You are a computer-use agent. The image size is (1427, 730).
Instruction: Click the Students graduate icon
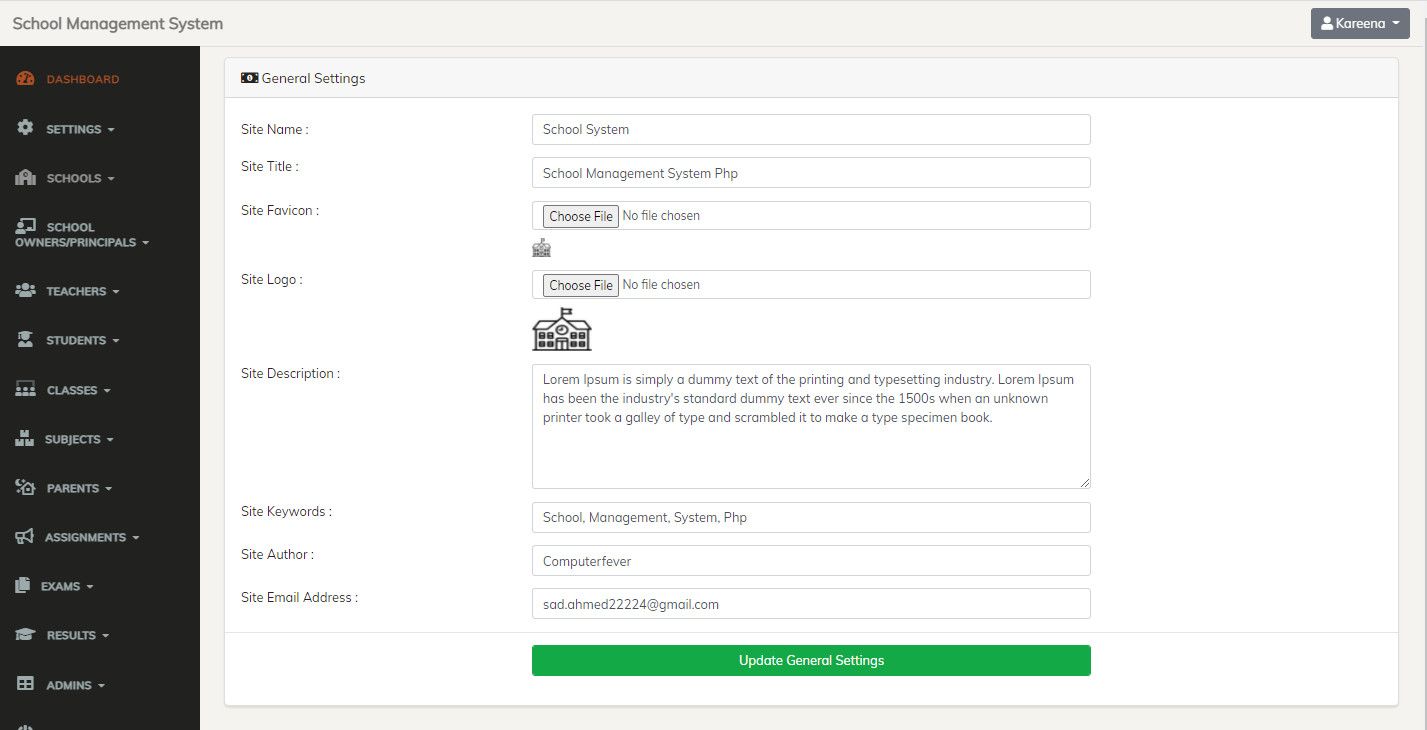point(26,339)
